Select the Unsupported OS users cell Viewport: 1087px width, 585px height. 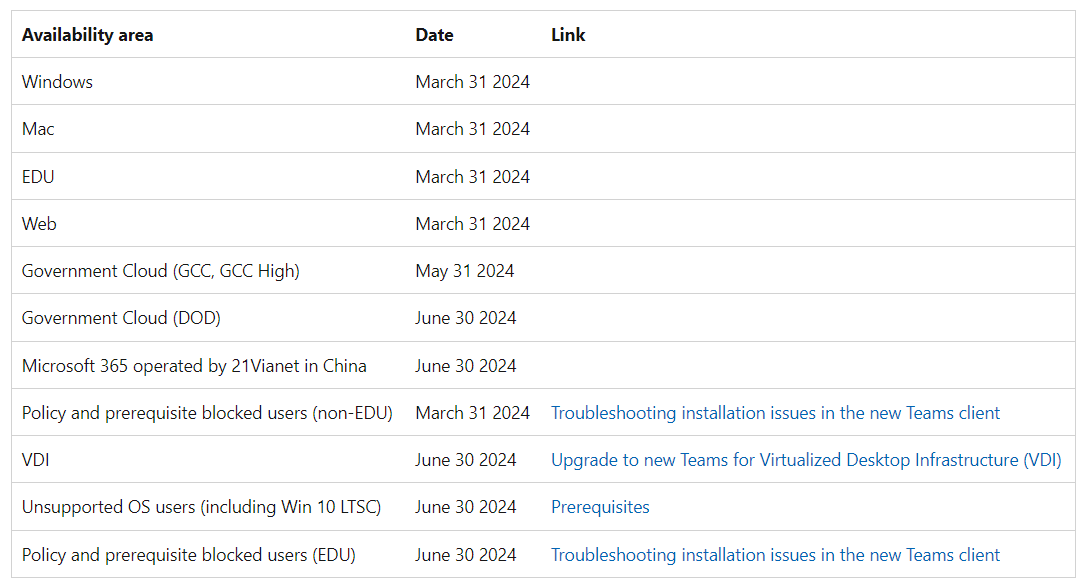[x=201, y=507]
